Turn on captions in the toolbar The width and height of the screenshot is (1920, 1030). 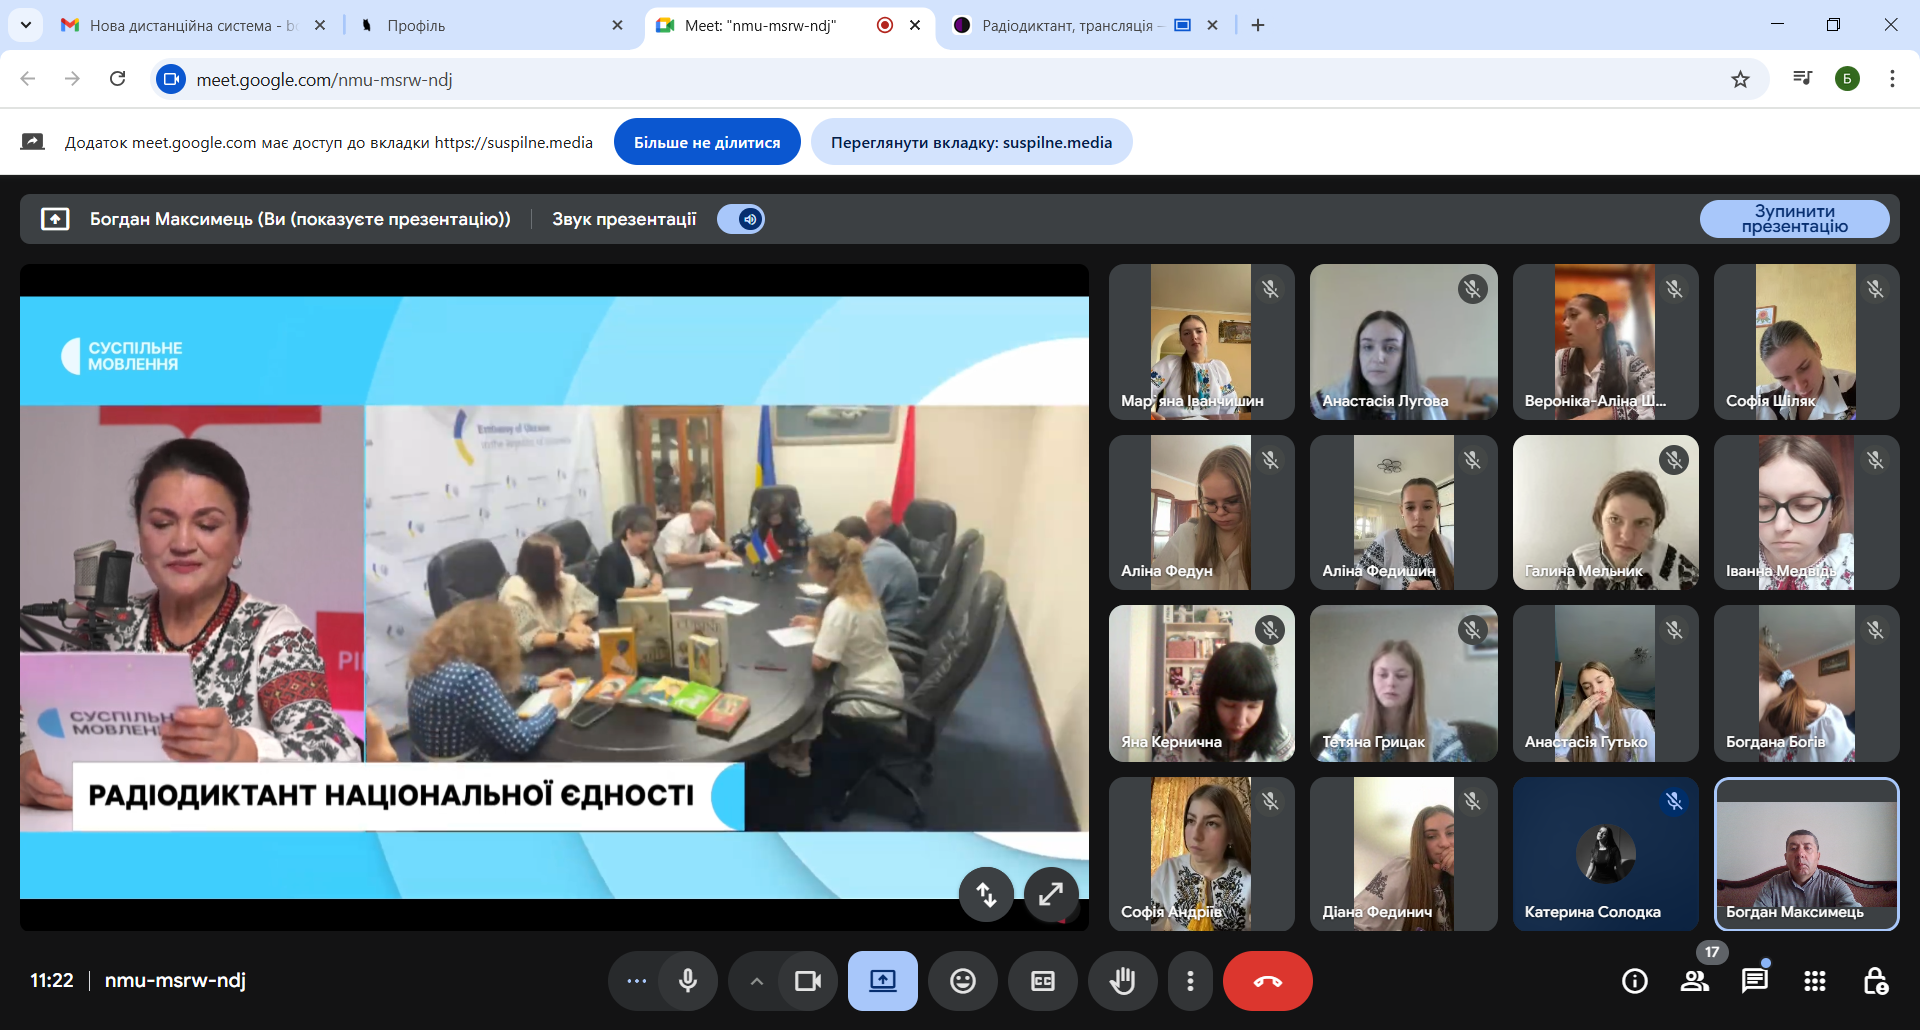coord(1042,981)
